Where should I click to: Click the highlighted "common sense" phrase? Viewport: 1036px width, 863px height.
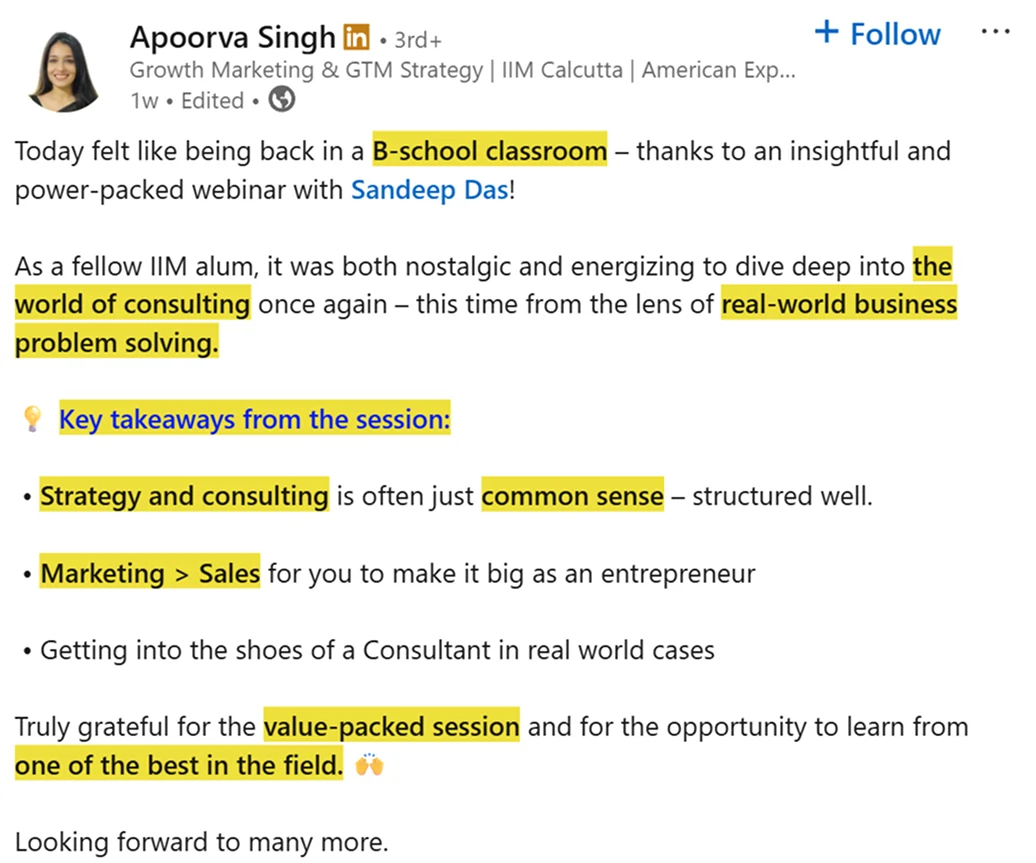(572, 496)
